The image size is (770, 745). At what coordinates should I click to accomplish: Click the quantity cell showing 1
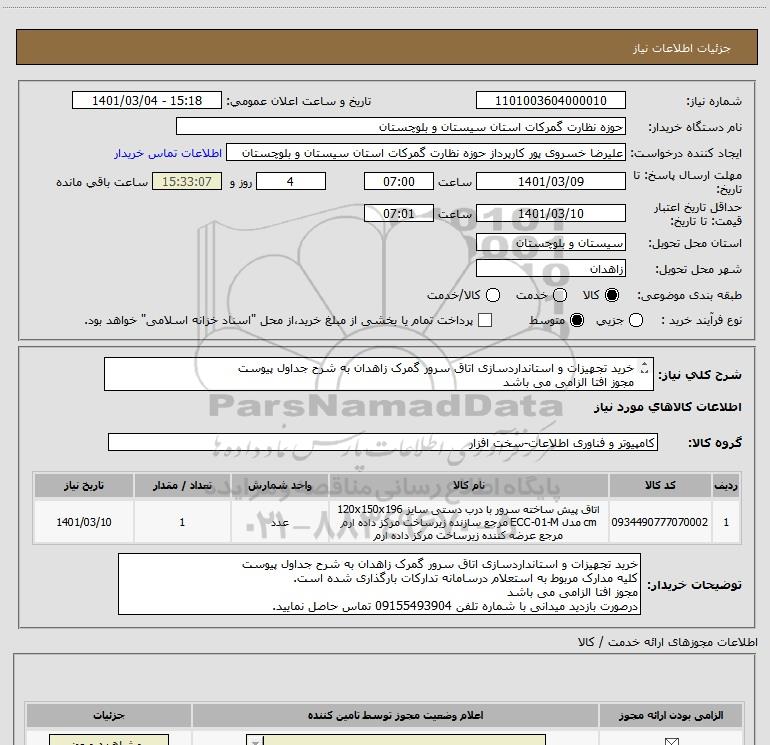click(x=182, y=522)
